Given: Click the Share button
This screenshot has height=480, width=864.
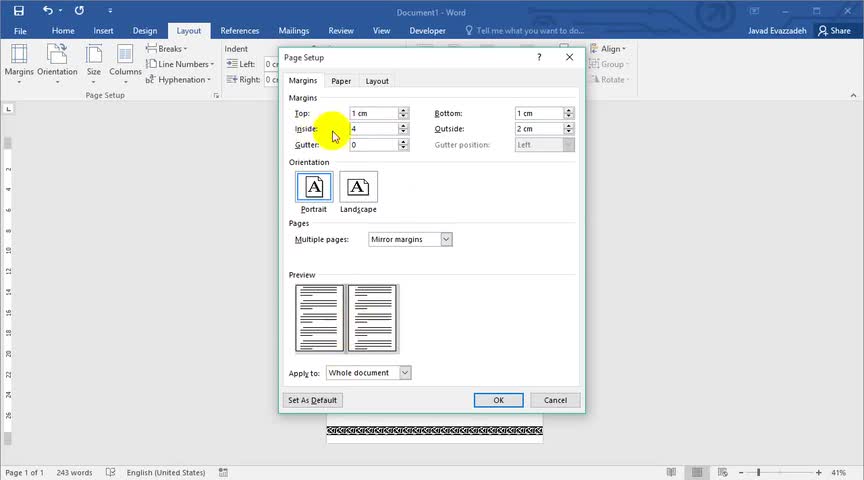Looking at the screenshot, I should pos(834,31).
